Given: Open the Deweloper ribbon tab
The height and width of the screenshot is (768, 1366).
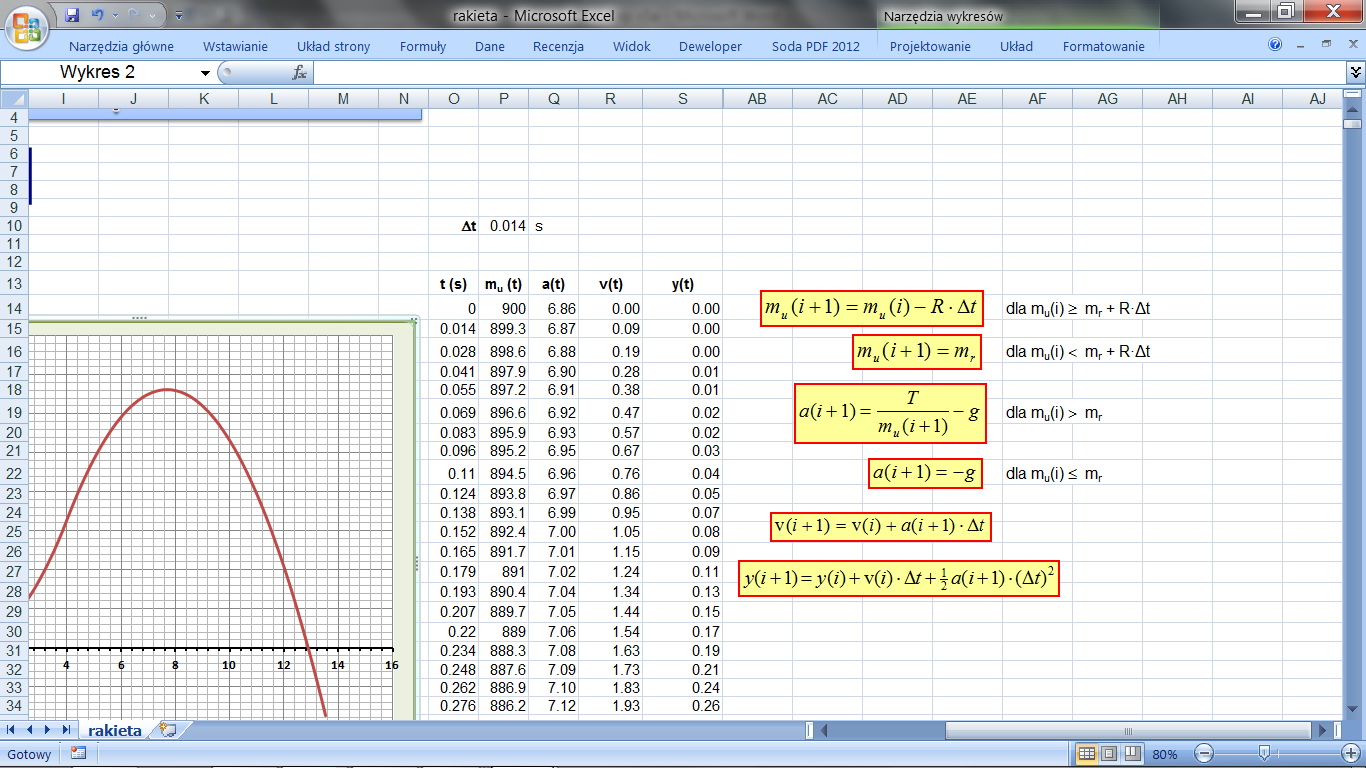Looking at the screenshot, I should pos(710,46).
